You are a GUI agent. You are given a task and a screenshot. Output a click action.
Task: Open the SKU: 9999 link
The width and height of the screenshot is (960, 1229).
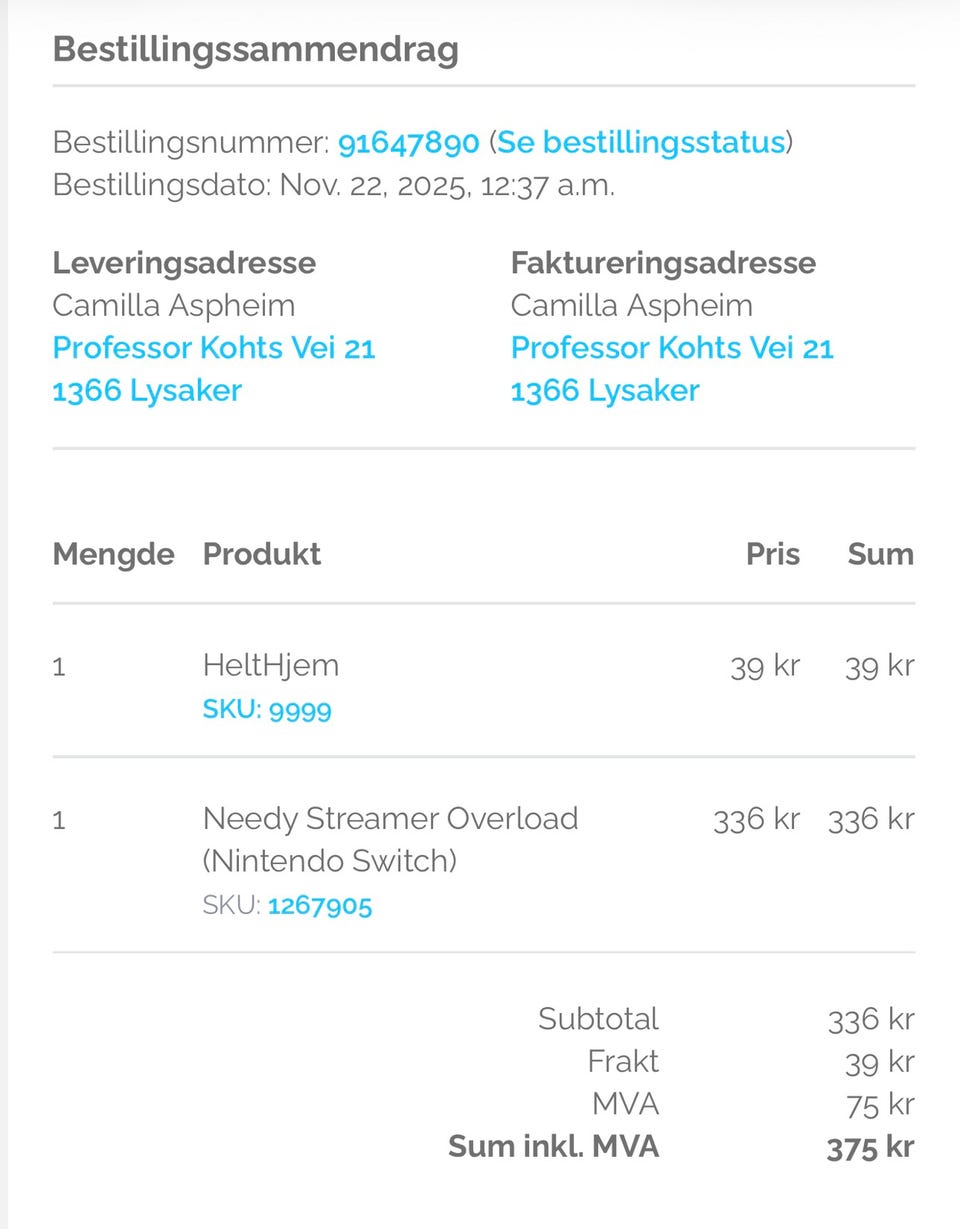click(x=267, y=710)
